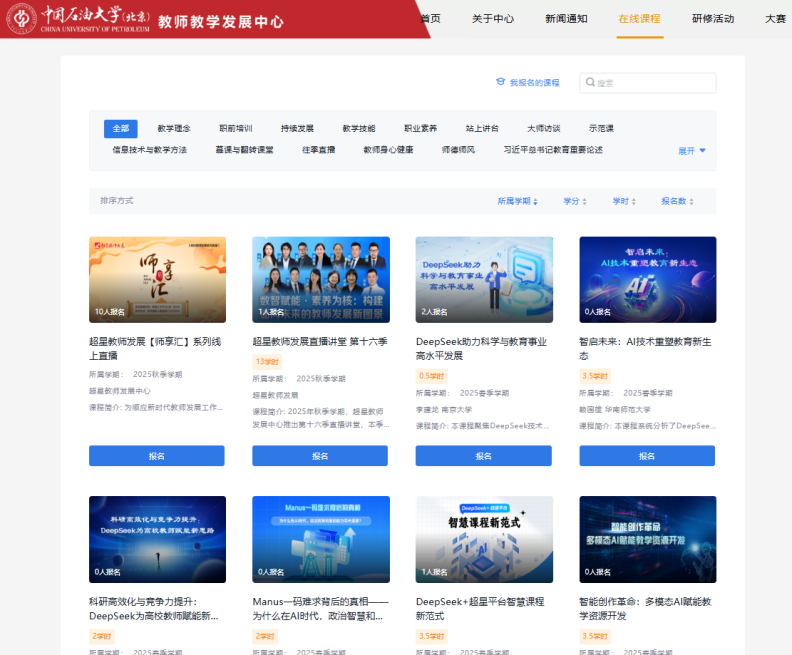
Task: Filter courses by 师德师风
Action: (458, 150)
